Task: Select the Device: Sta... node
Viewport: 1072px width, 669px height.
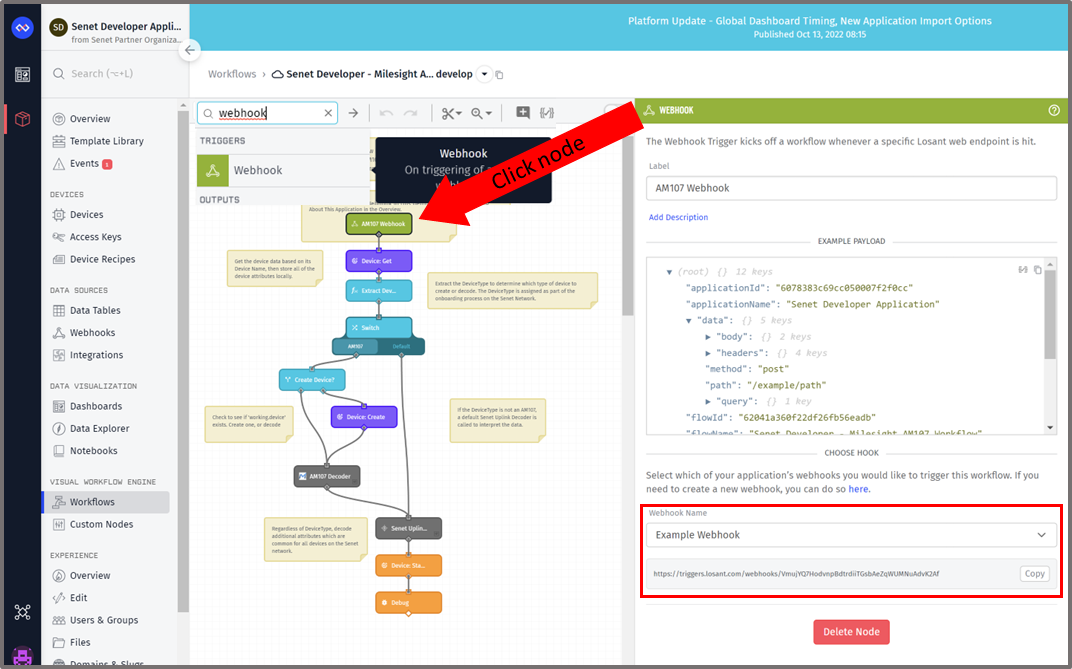Action: [x=408, y=566]
